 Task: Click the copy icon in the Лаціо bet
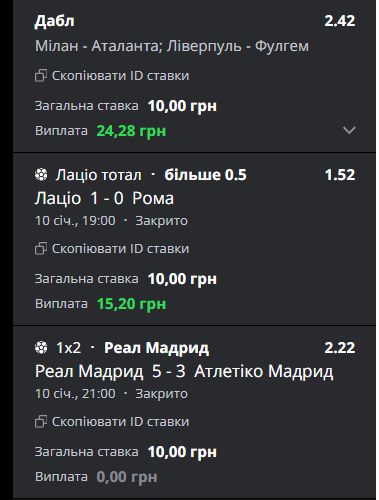41,249
